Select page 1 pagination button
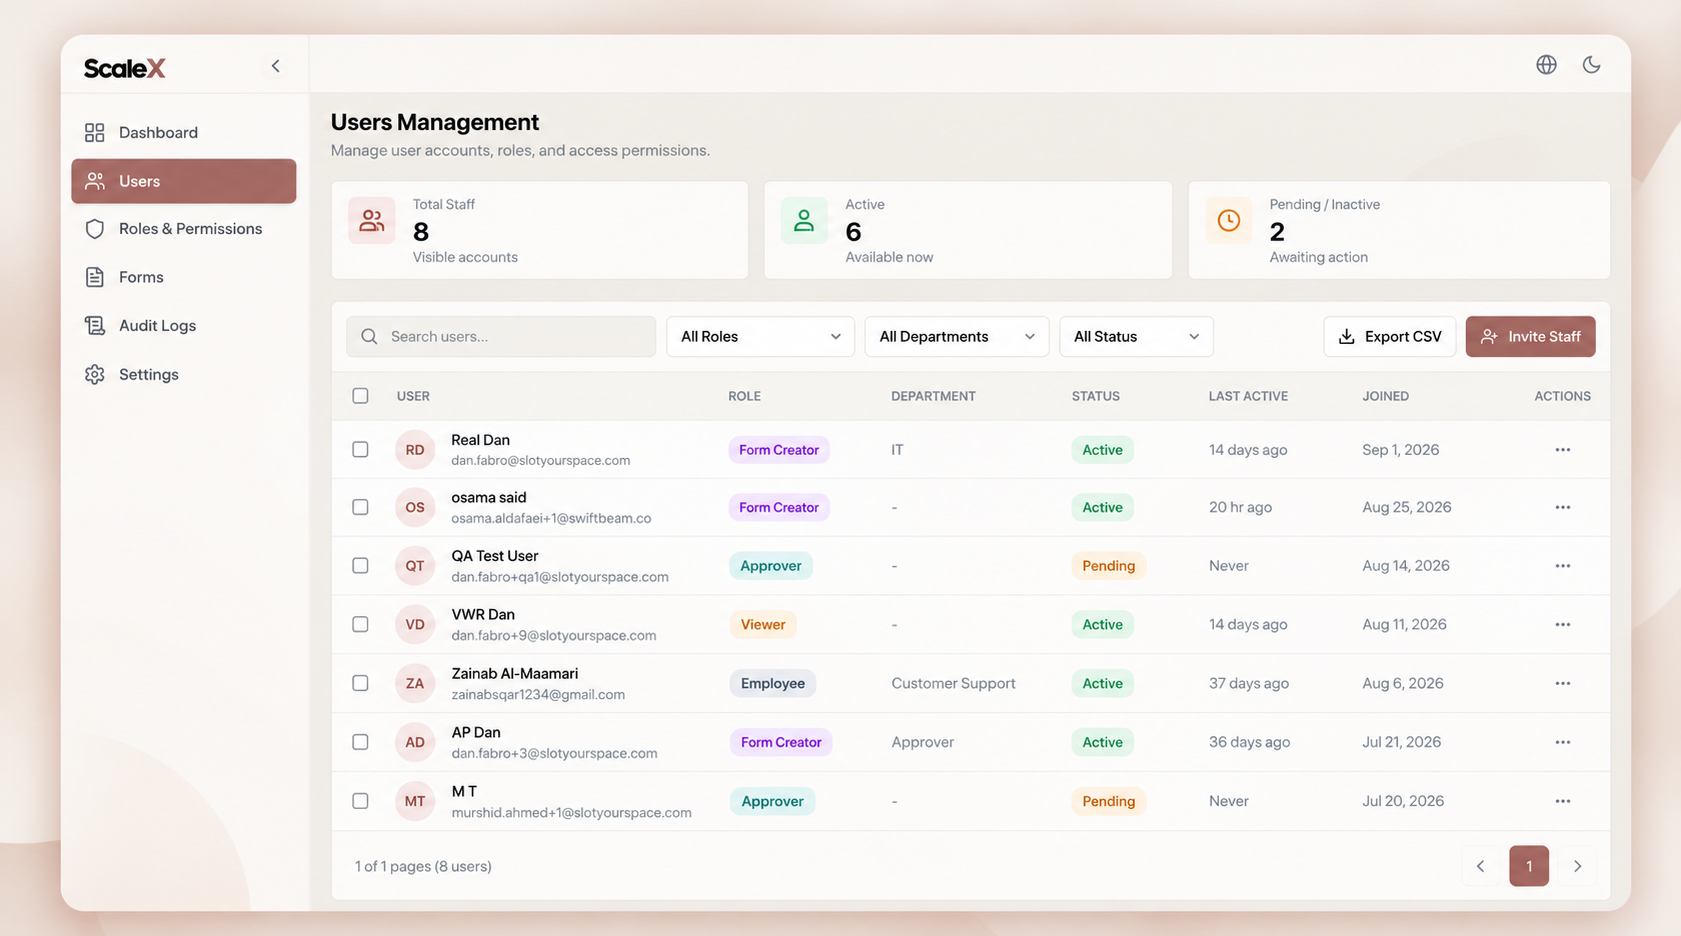Image resolution: width=1681 pixels, height=936 pixels. 1528,866
